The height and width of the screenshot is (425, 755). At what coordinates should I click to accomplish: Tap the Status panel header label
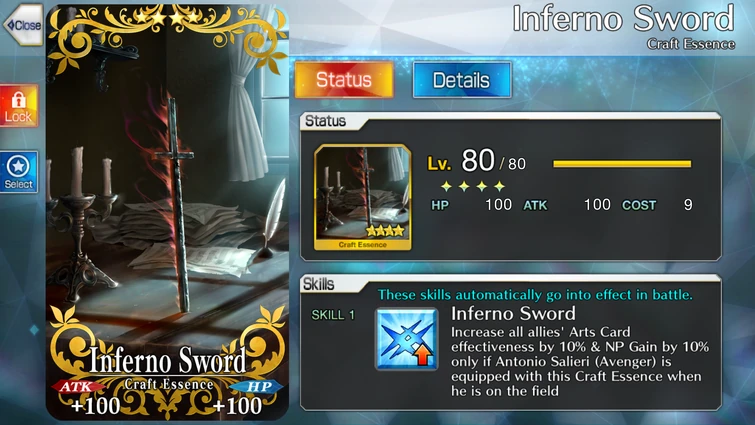pos(325,121)
